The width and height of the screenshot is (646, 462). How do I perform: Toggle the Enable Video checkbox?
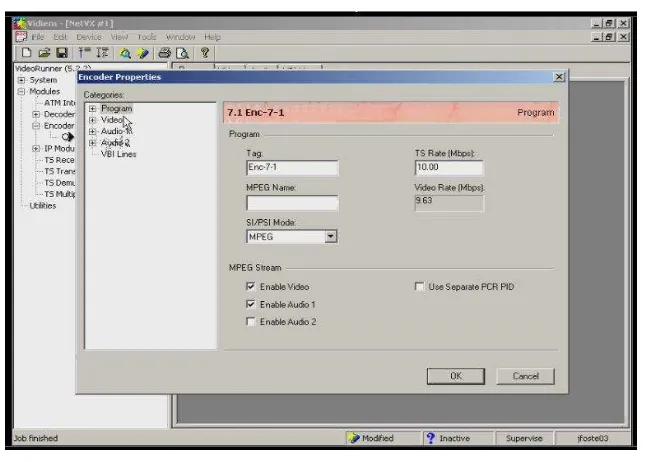250,286
